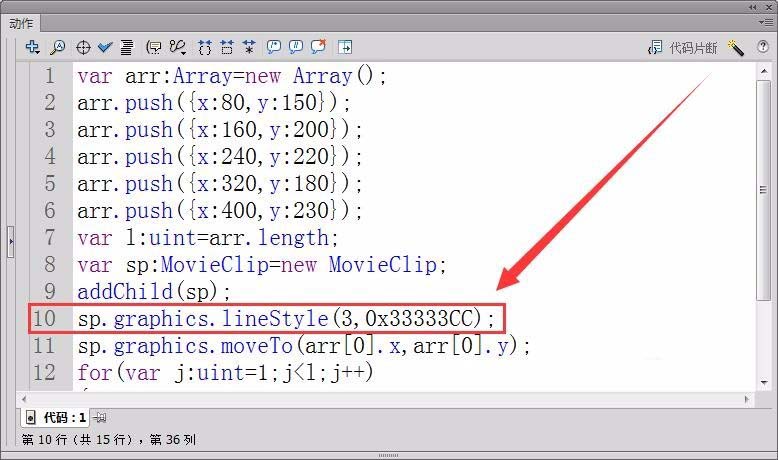Click the vertical scrollbar down arrow
Image resolution: width=778 pixels, height=460 pixels.
[x=764, y=383]
